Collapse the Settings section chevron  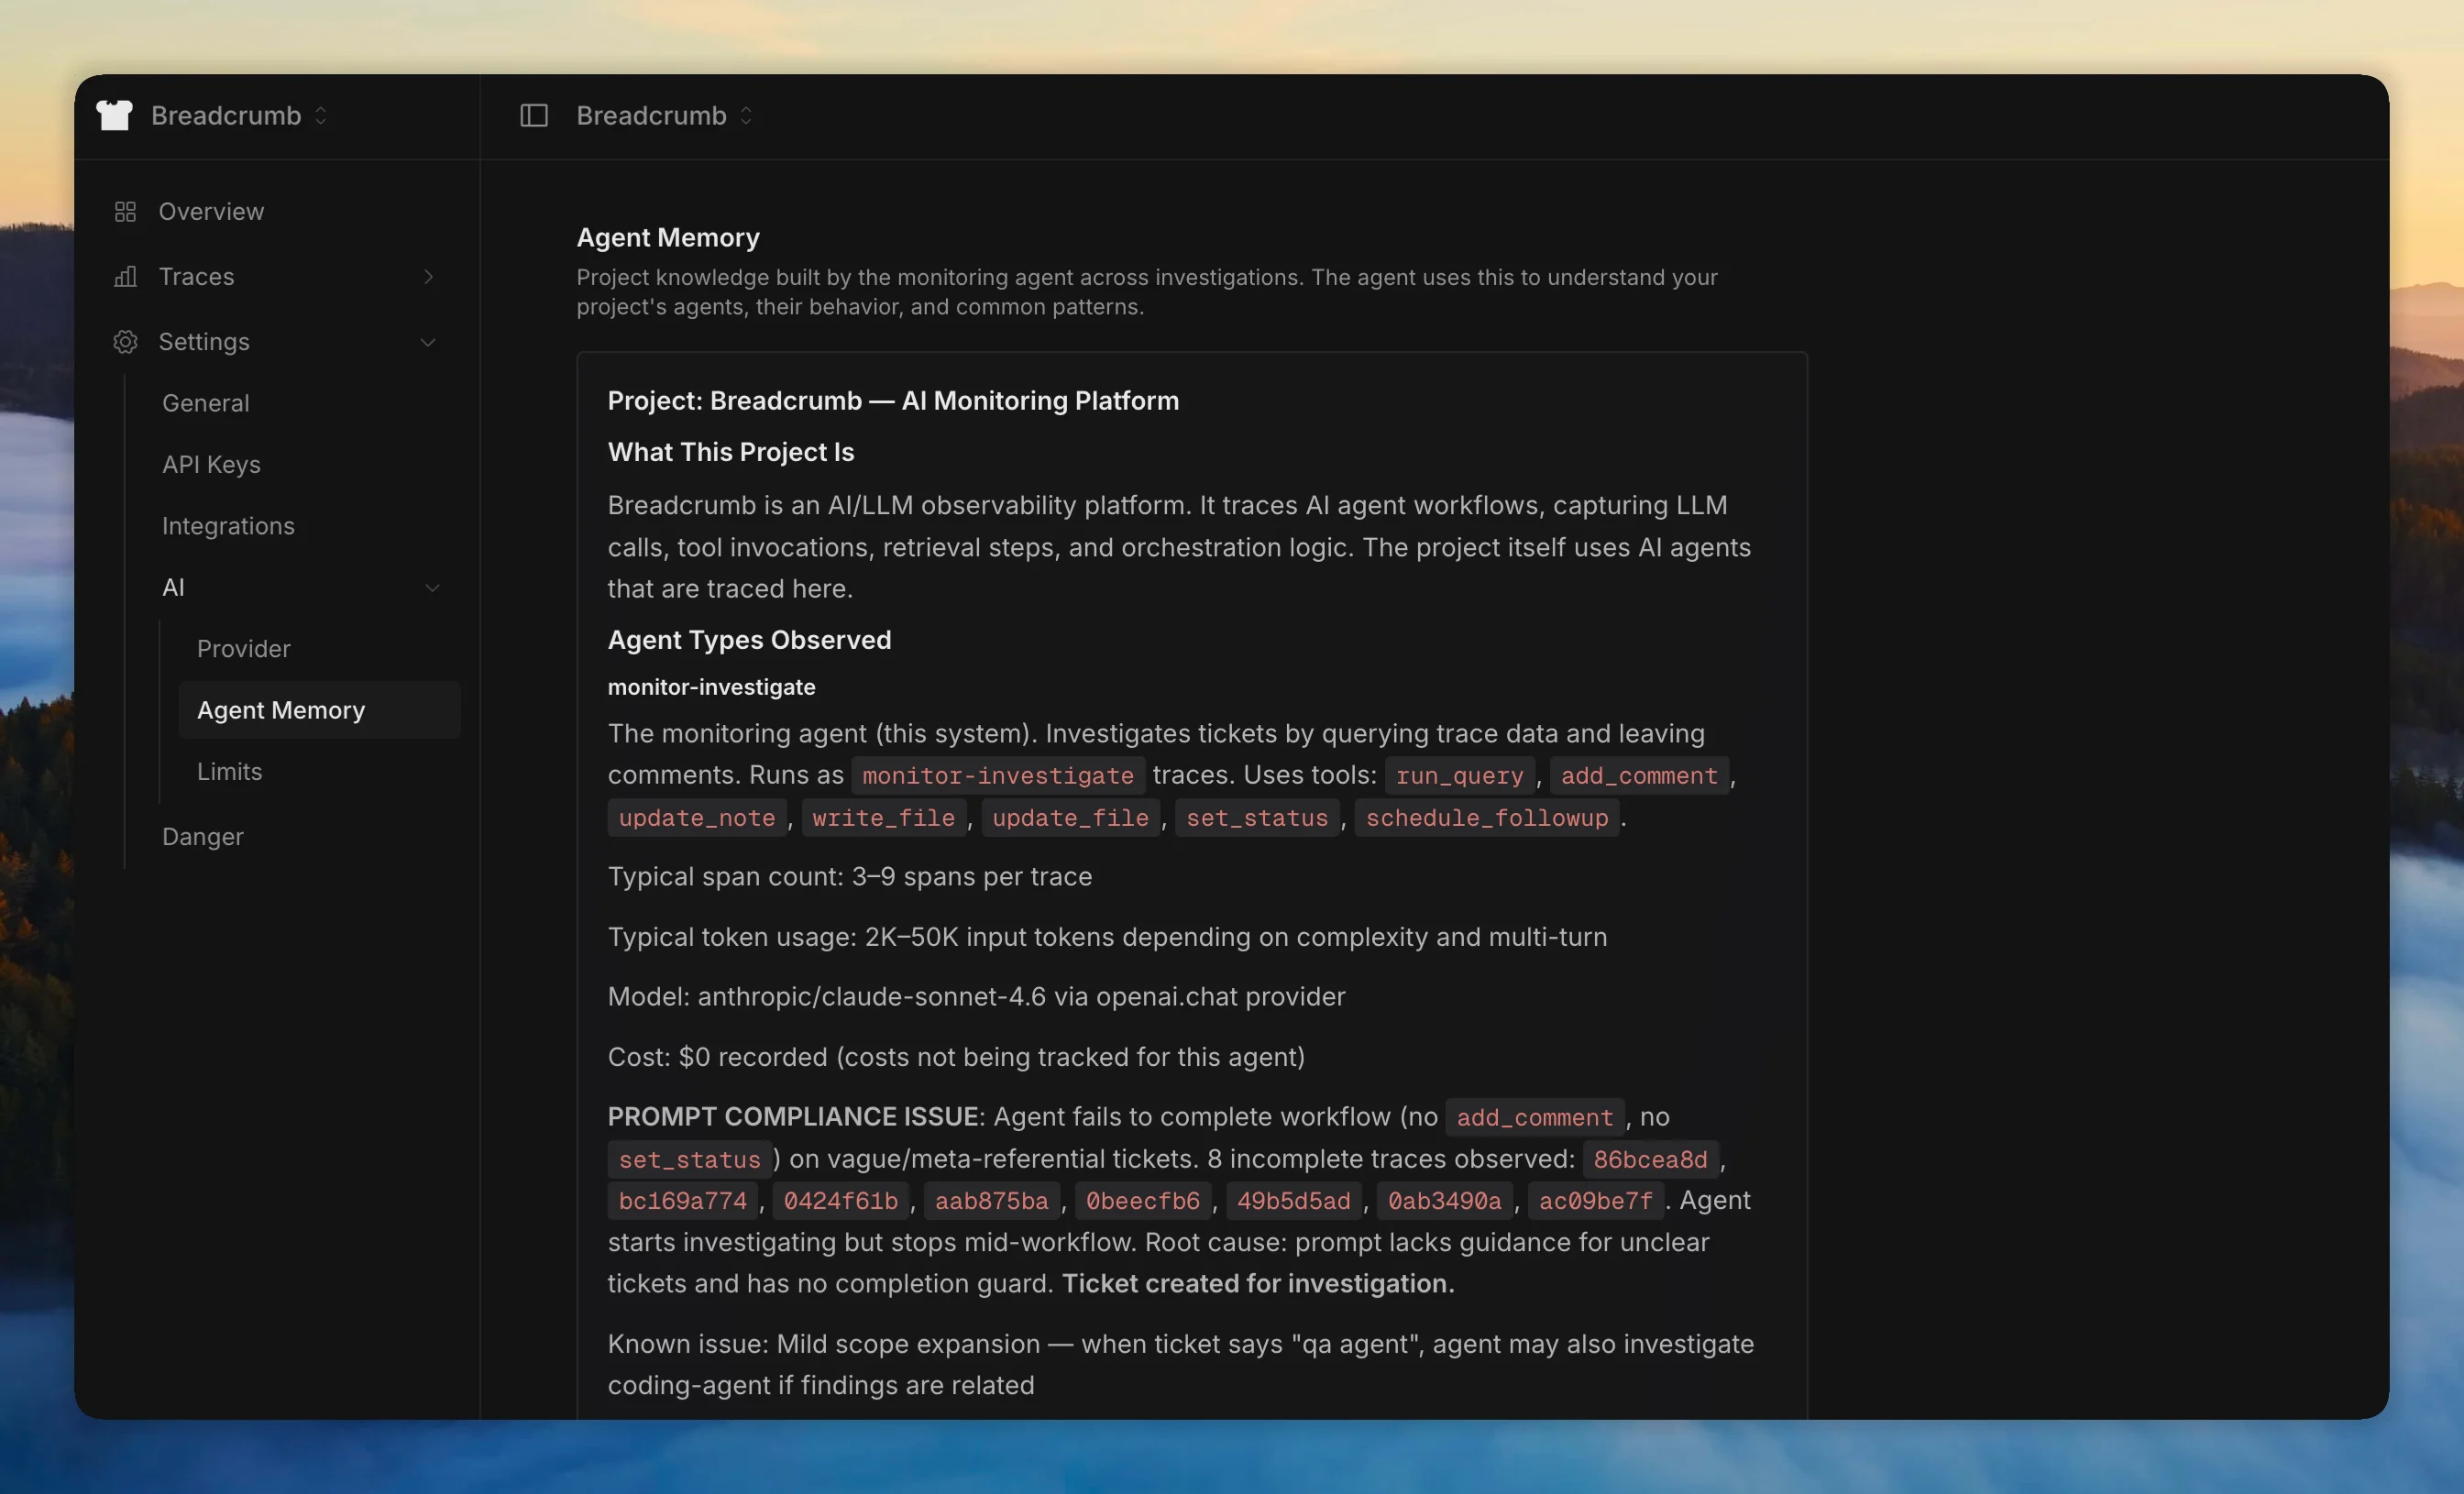point(428,341)
